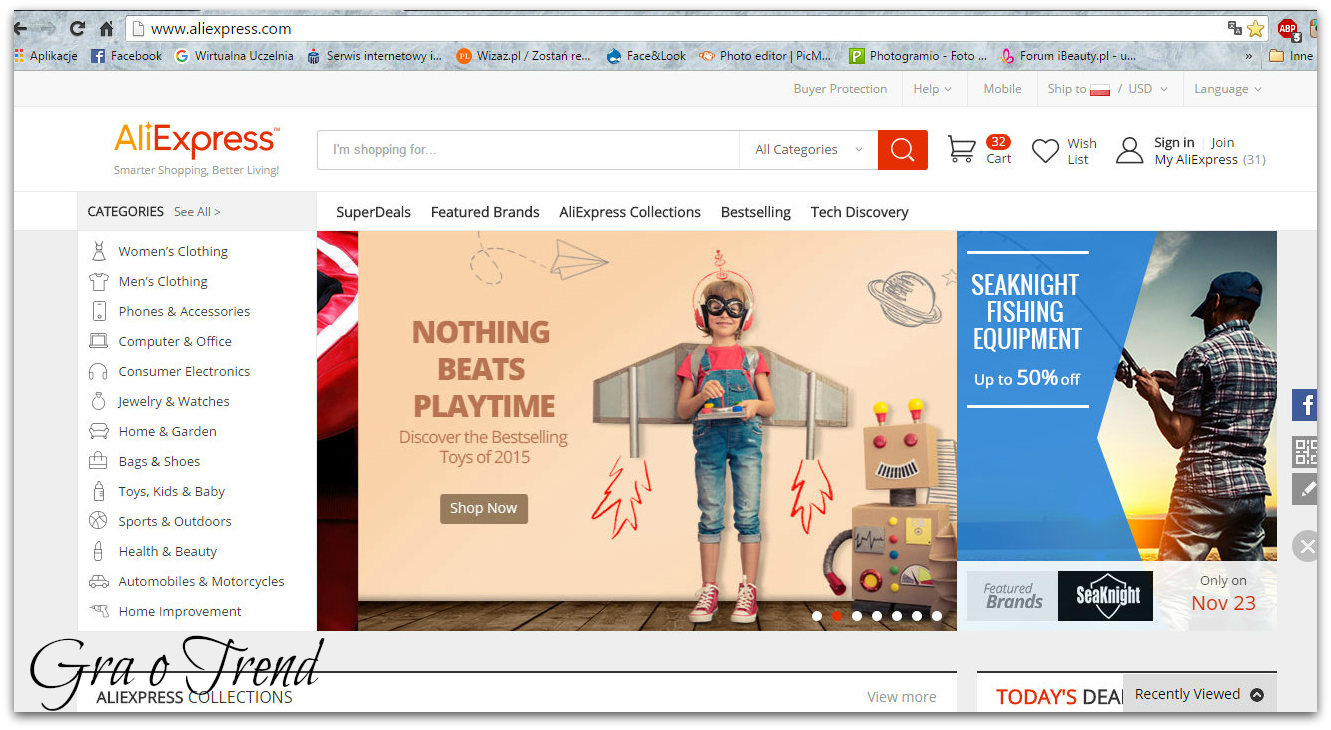Click the pencil feedback side icon
This screenshot has height=730, width=1331.
[1304, 489]
